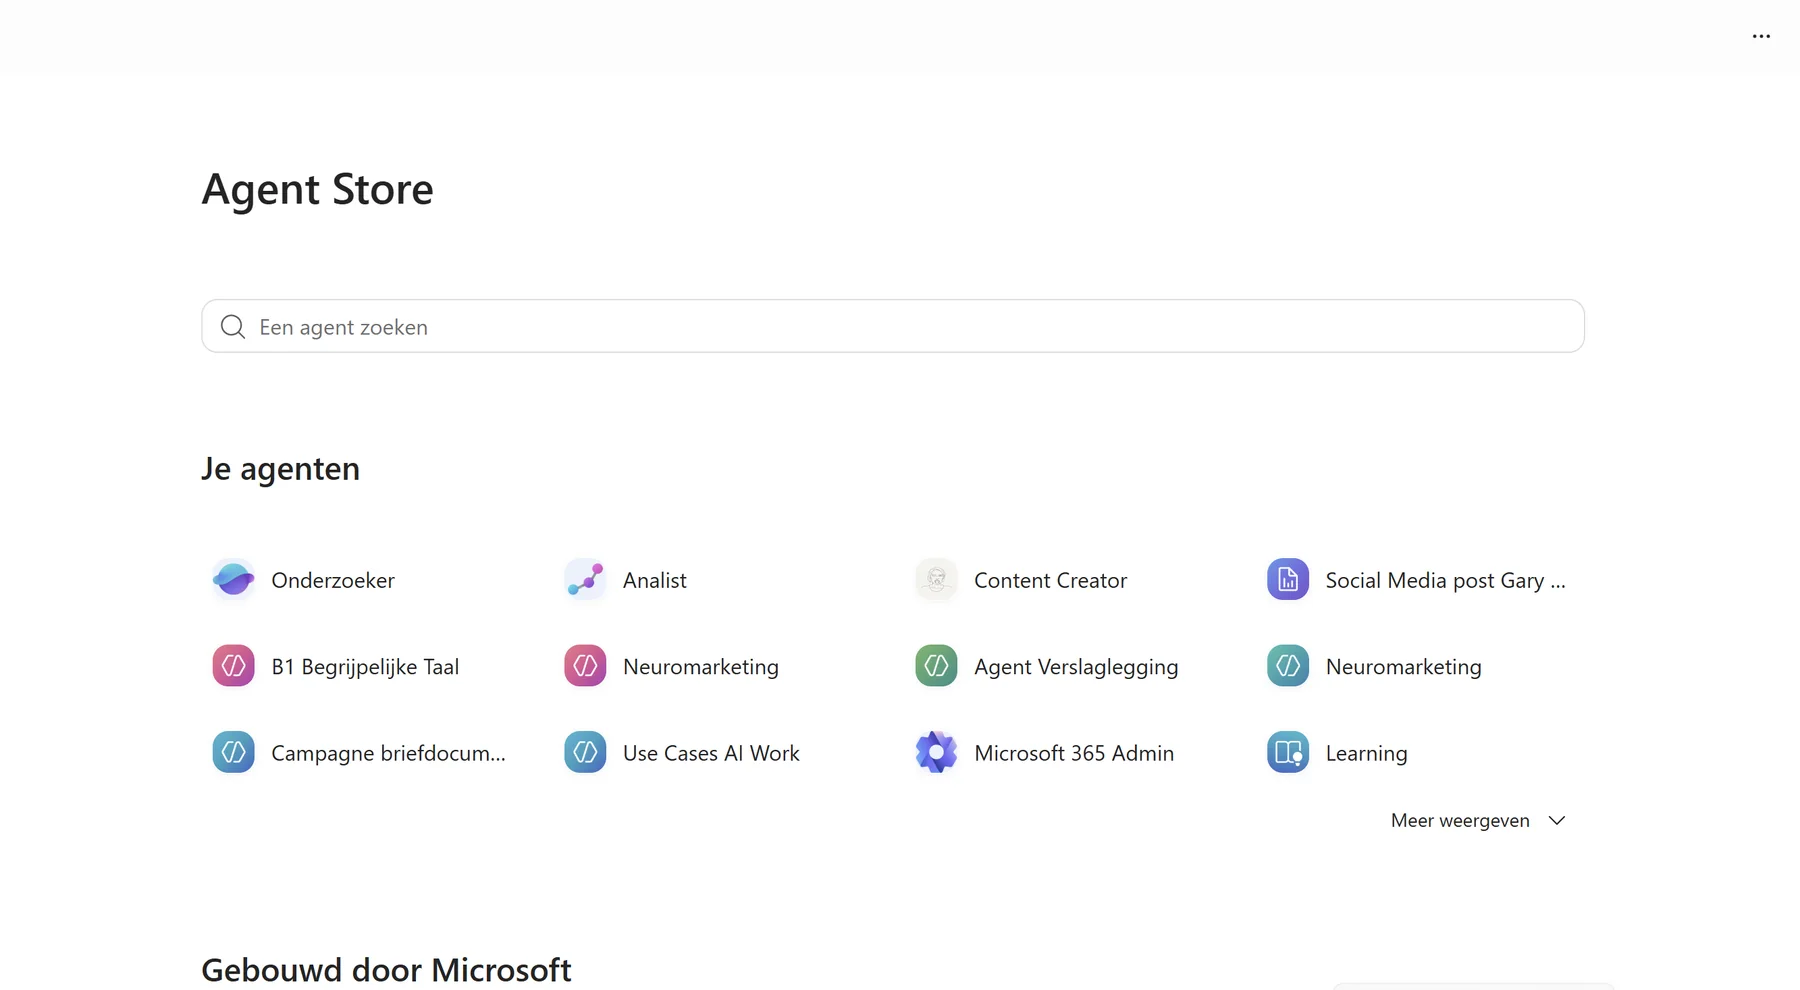The width and height of the screenshot is (1800, 990).
Task: Choose the Learning agent label
Action: coord(1366,753)
